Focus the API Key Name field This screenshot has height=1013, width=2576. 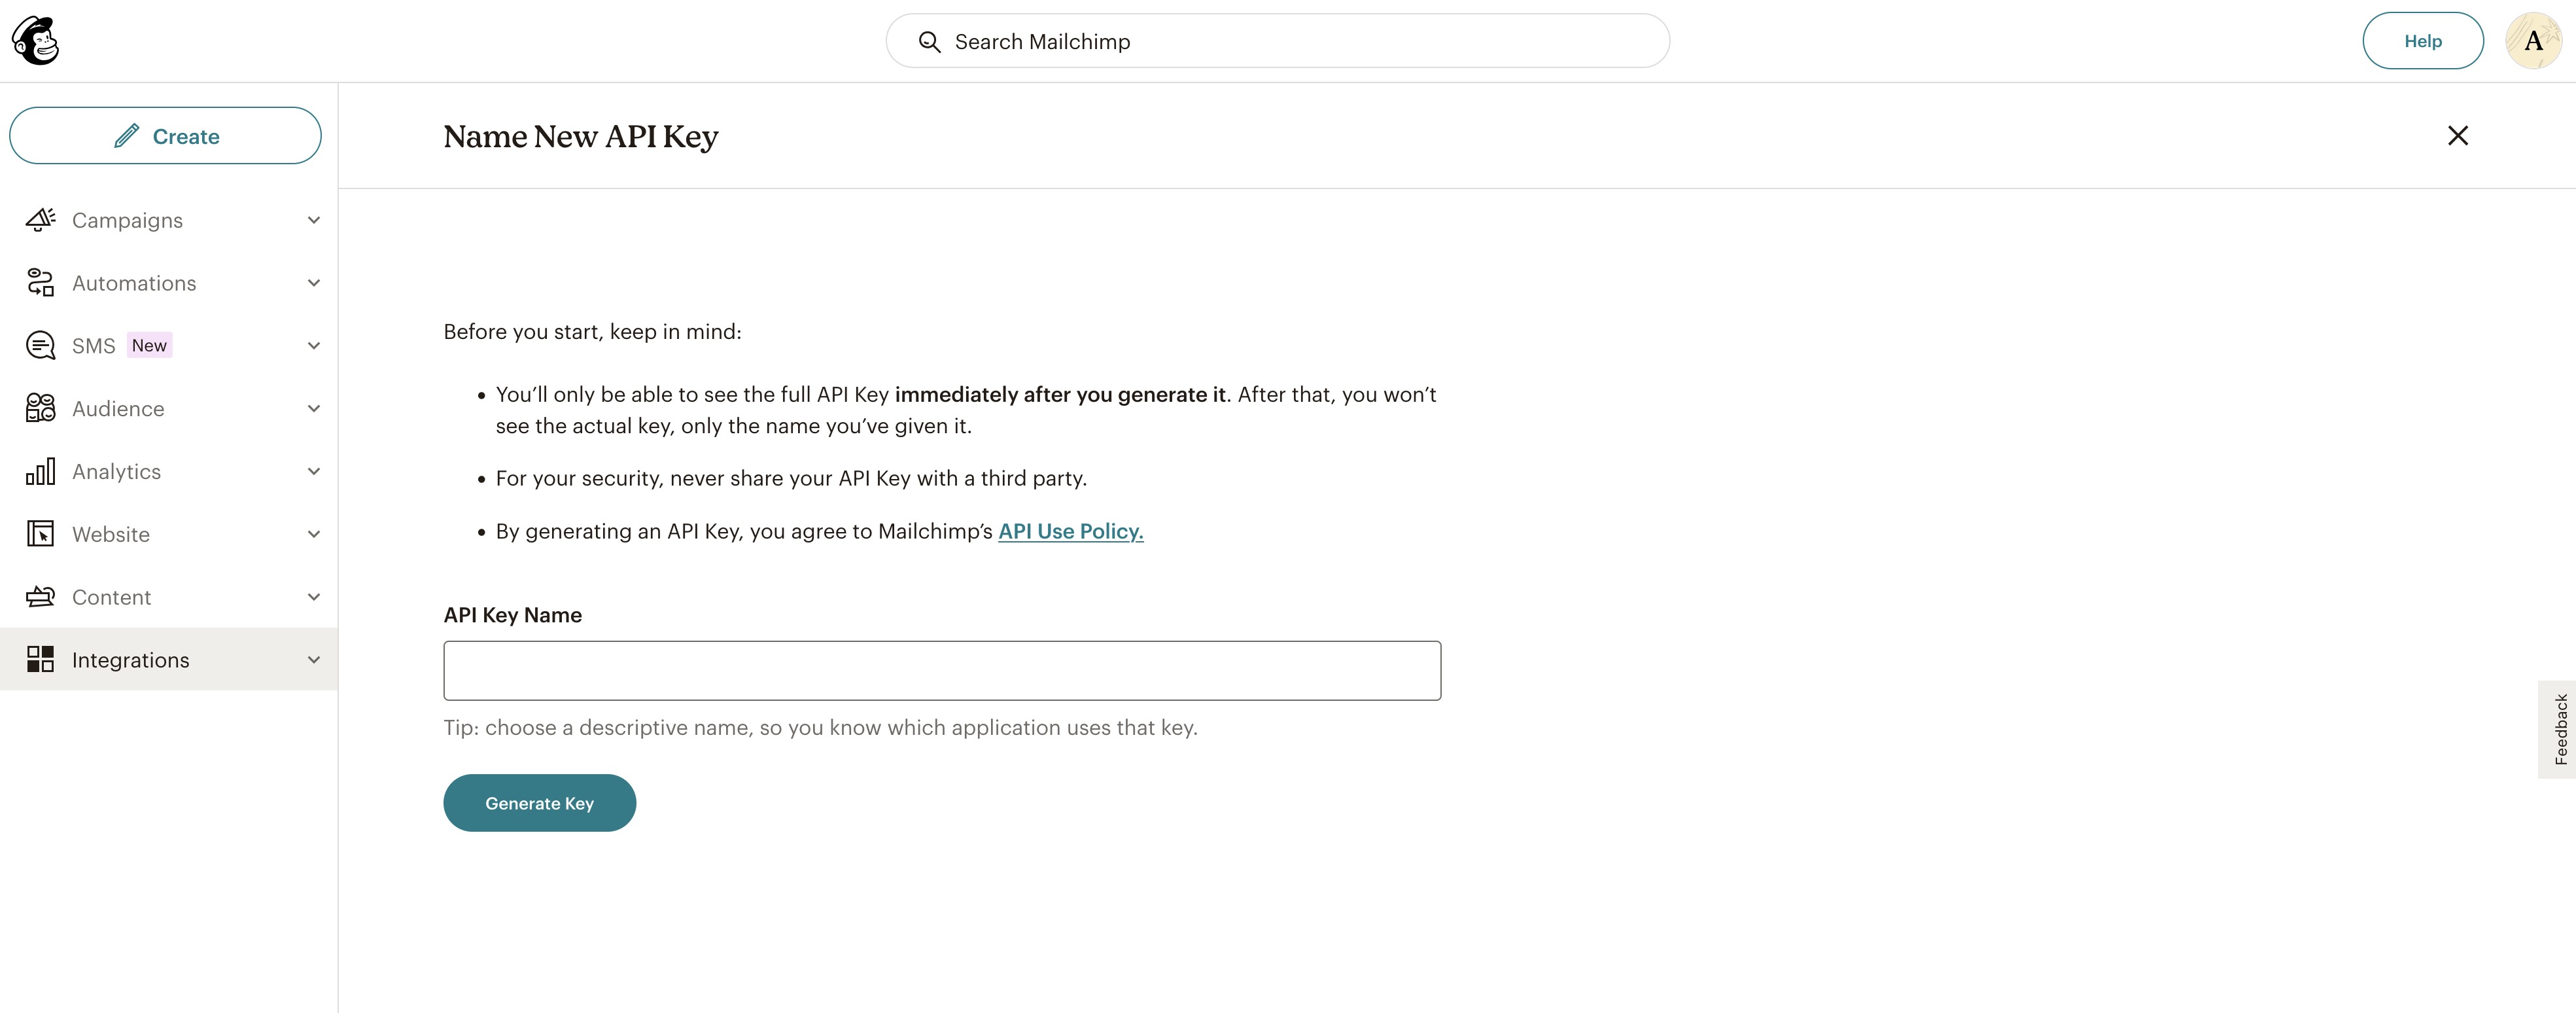(x=941, y=670)
